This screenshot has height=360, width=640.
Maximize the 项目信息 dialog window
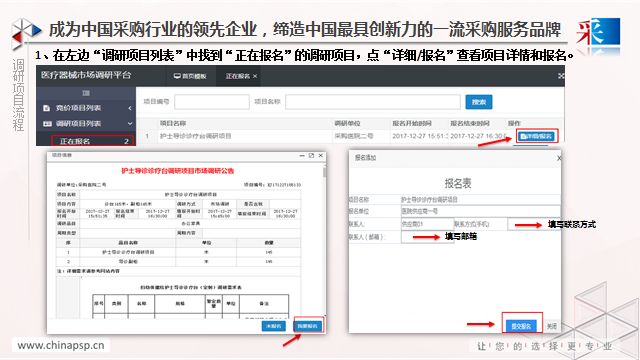[311, 156]
